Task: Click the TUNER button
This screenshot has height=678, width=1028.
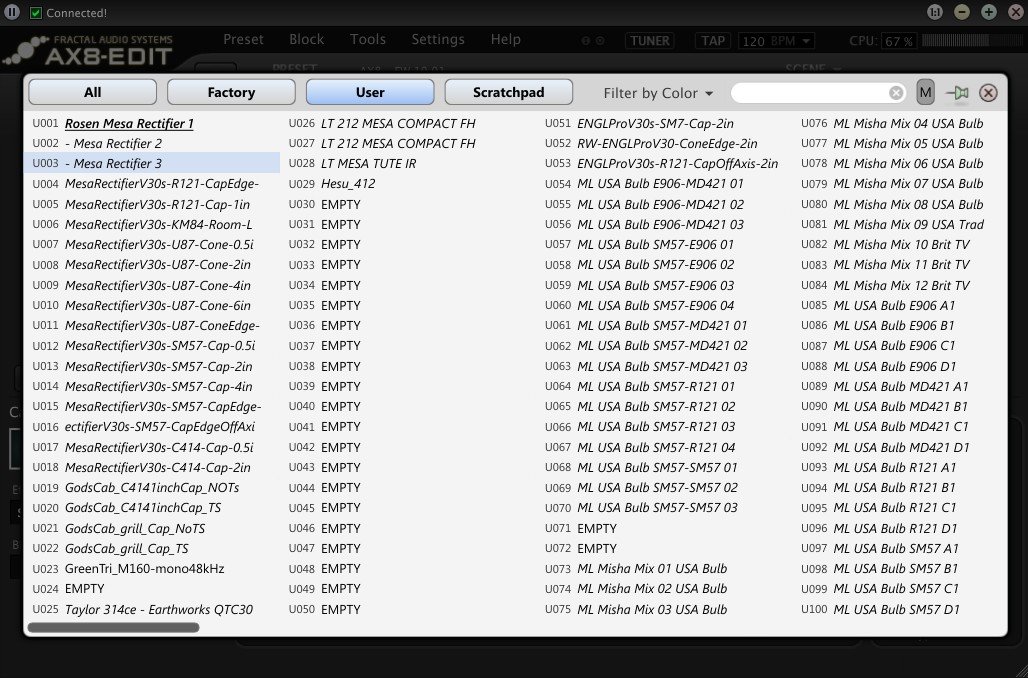Action: click(x=650, y=41)
